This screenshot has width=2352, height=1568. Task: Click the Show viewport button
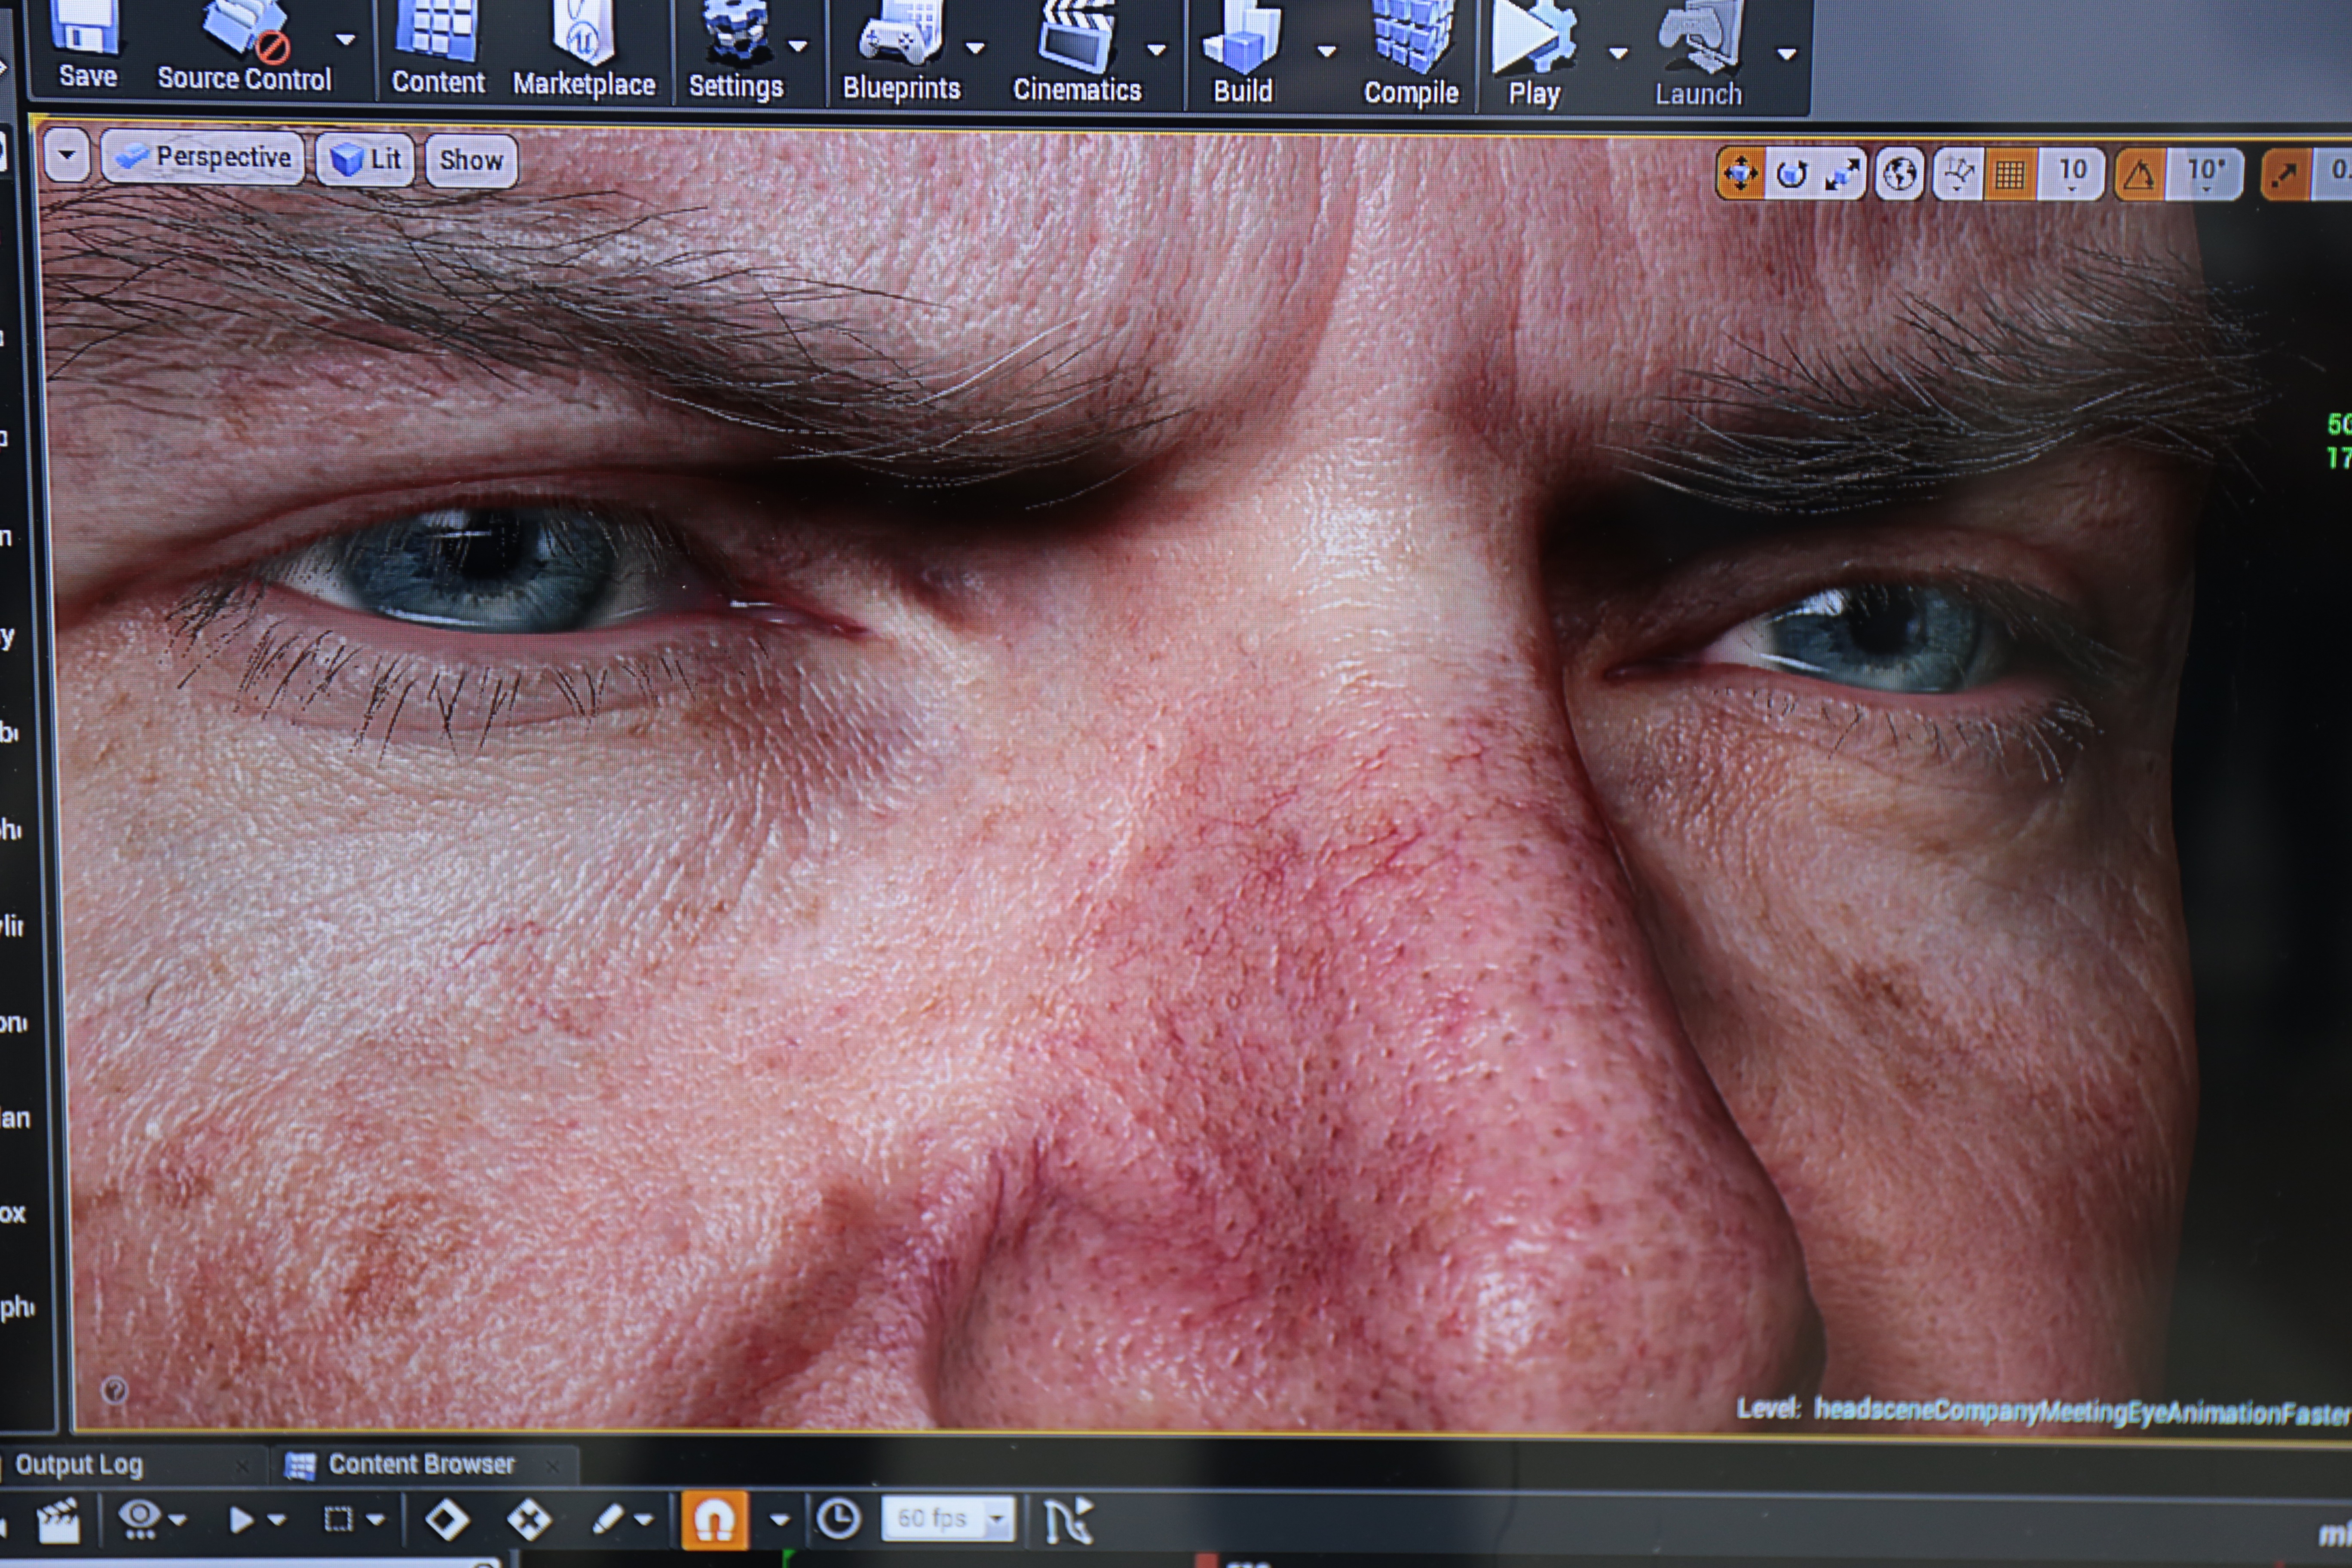click(471, 160)
